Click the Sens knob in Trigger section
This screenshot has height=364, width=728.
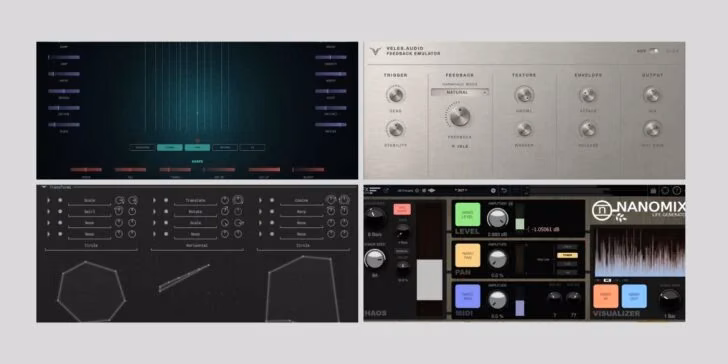click(396, 95)
